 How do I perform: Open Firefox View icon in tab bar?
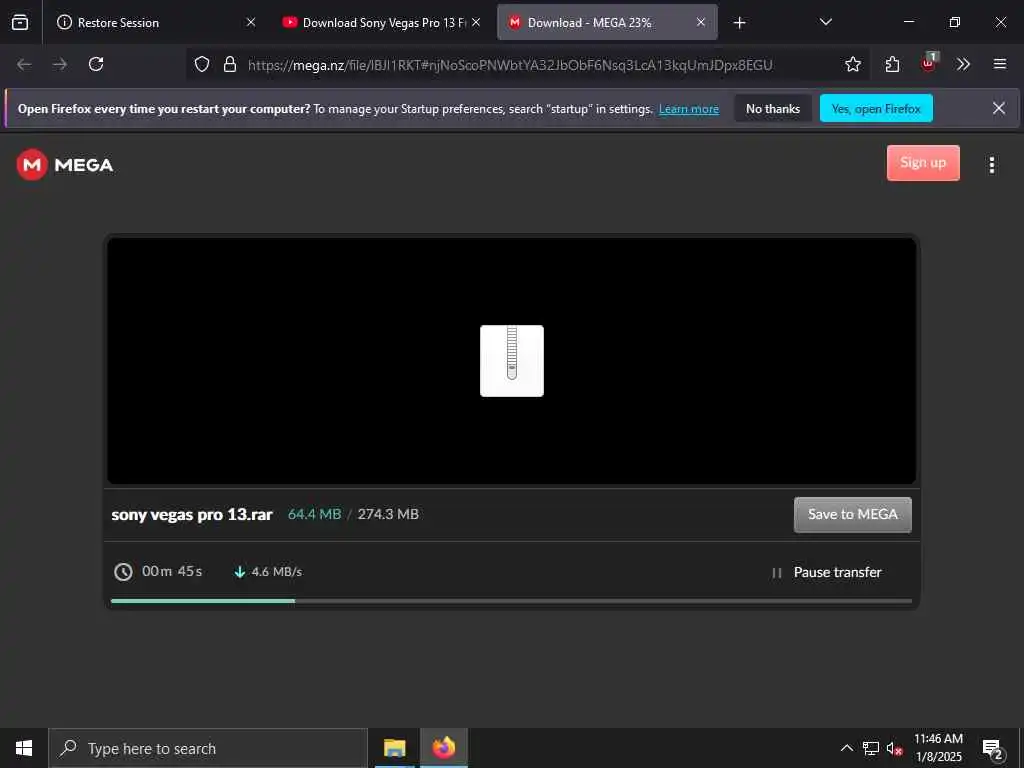(x=20, y=22)
